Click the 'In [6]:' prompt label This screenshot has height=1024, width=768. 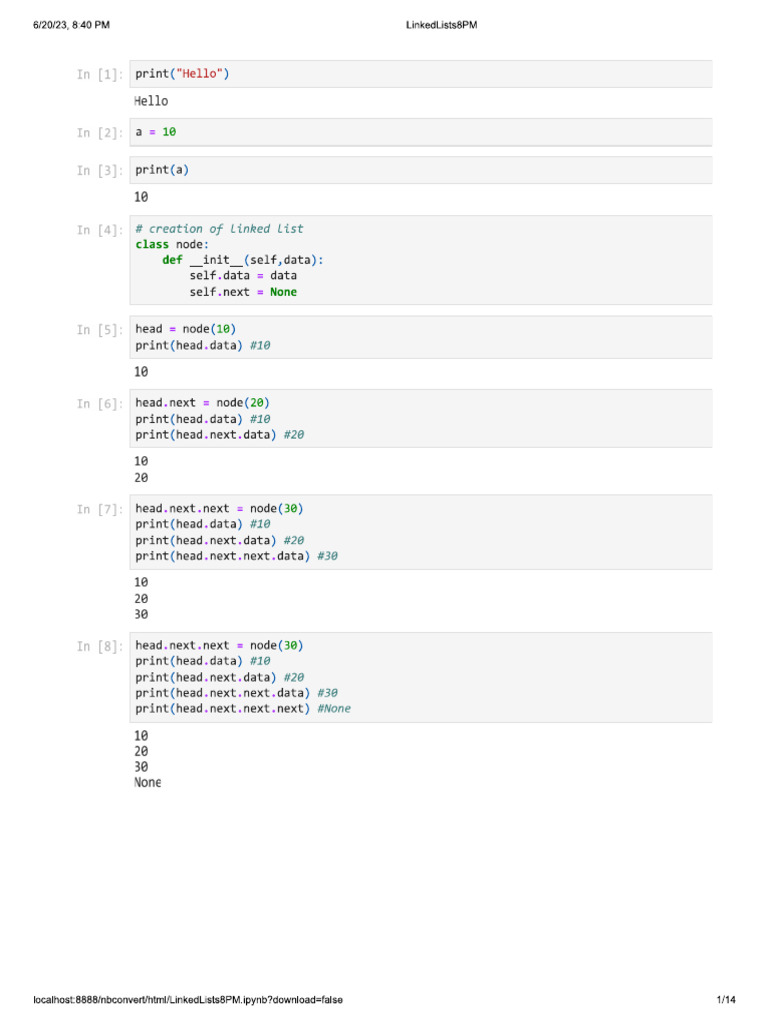100,404
